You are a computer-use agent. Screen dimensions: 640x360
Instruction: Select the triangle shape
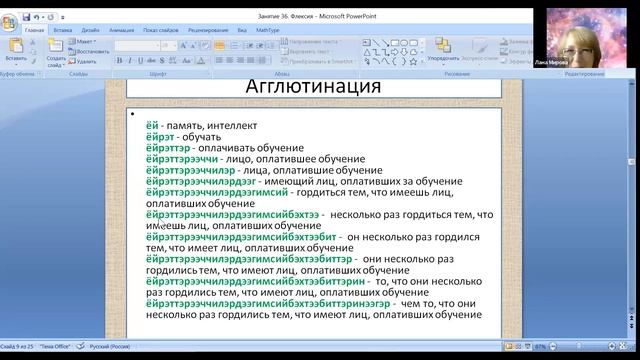[367, 52]
